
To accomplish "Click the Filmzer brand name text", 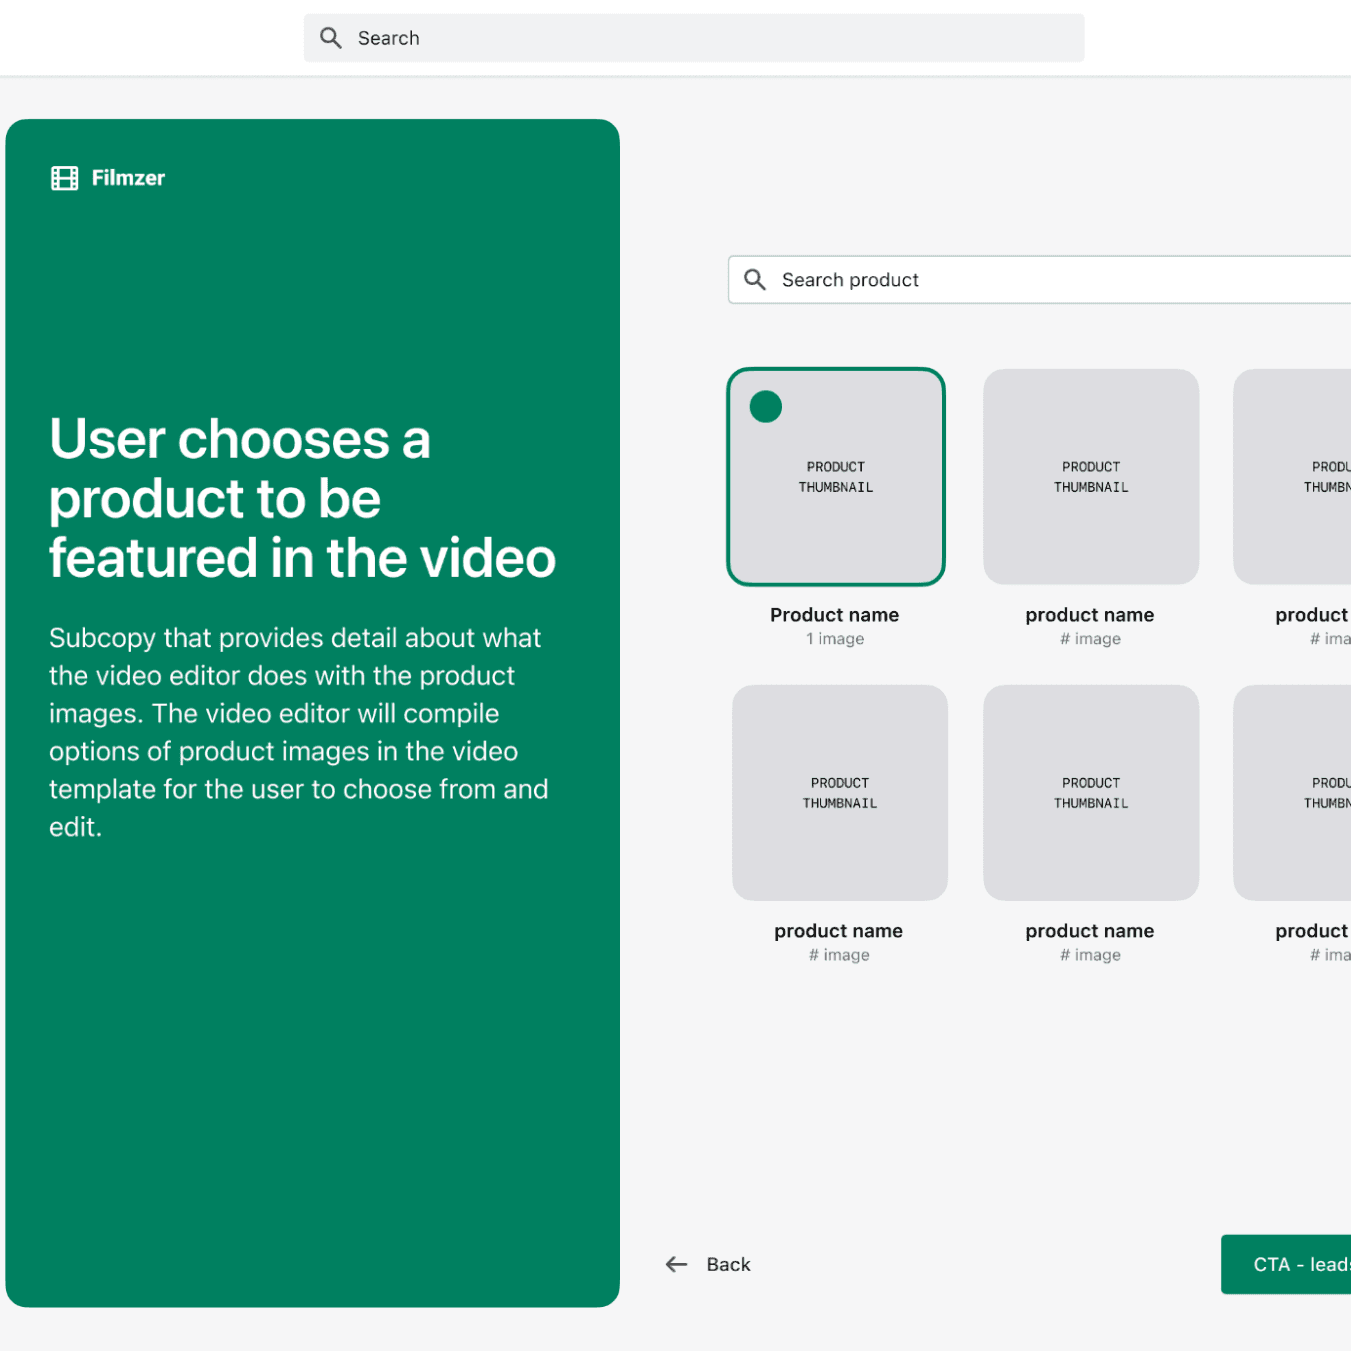I will [128, 178].
